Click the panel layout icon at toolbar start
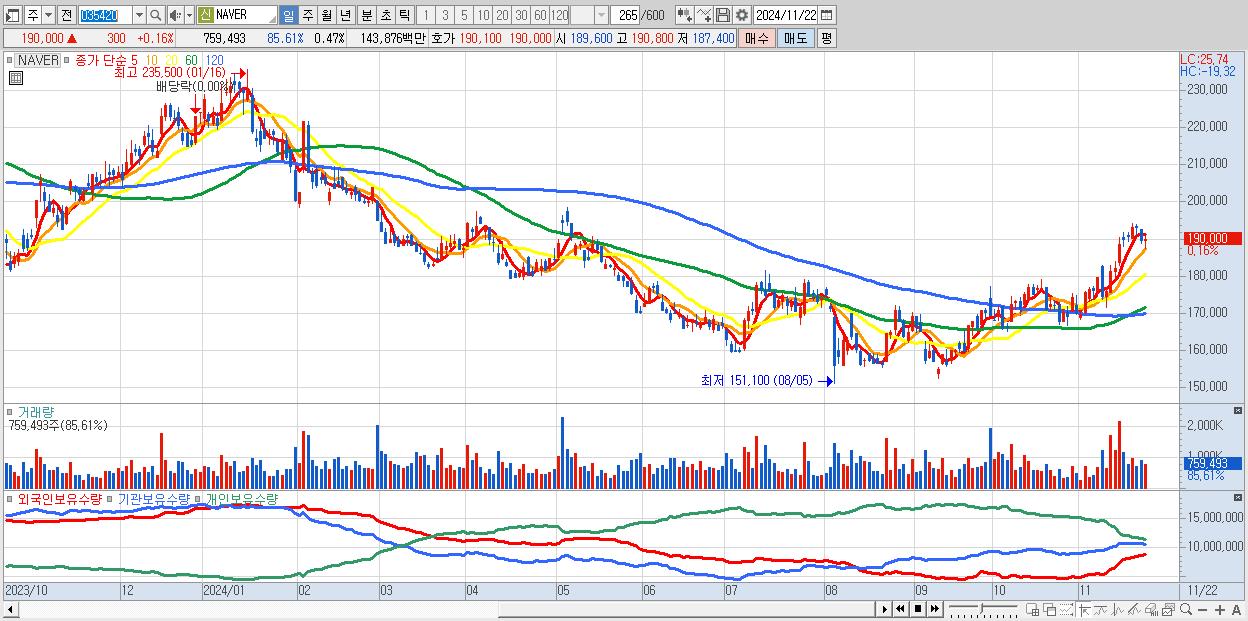This screenshot has width=1248, height=621. pos(11,15)
